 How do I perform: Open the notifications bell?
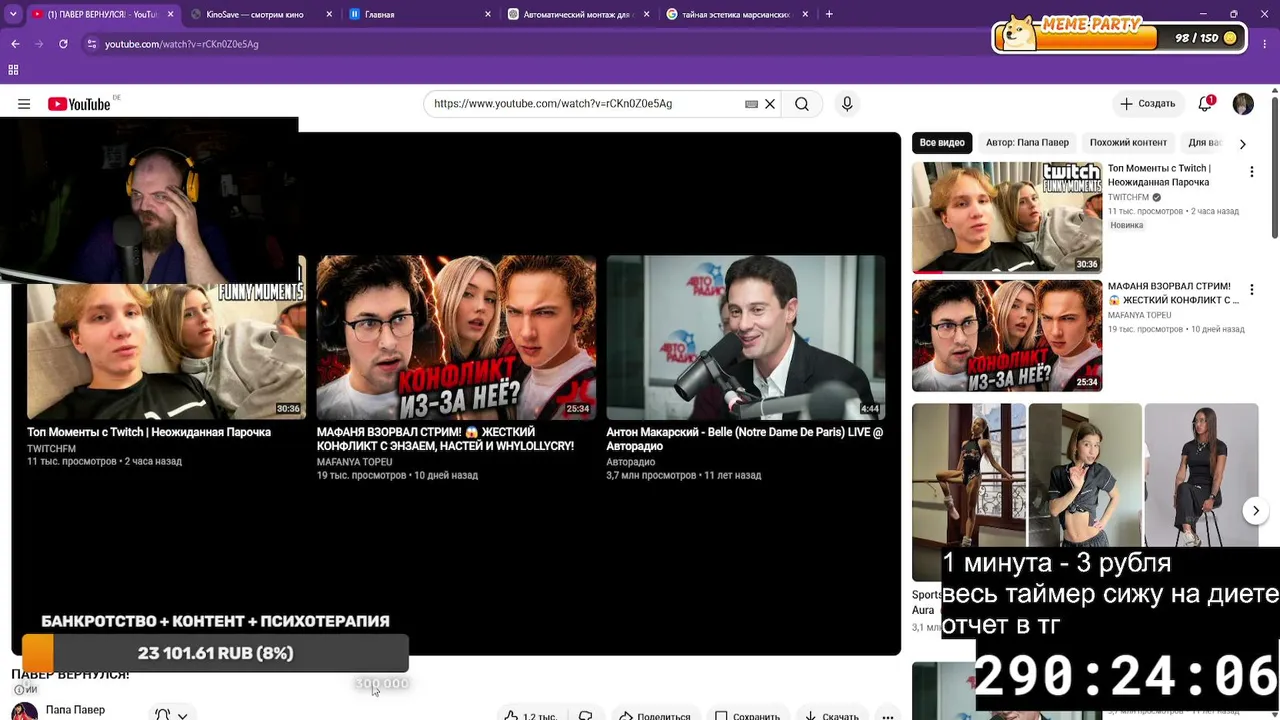pos(1205,104)
